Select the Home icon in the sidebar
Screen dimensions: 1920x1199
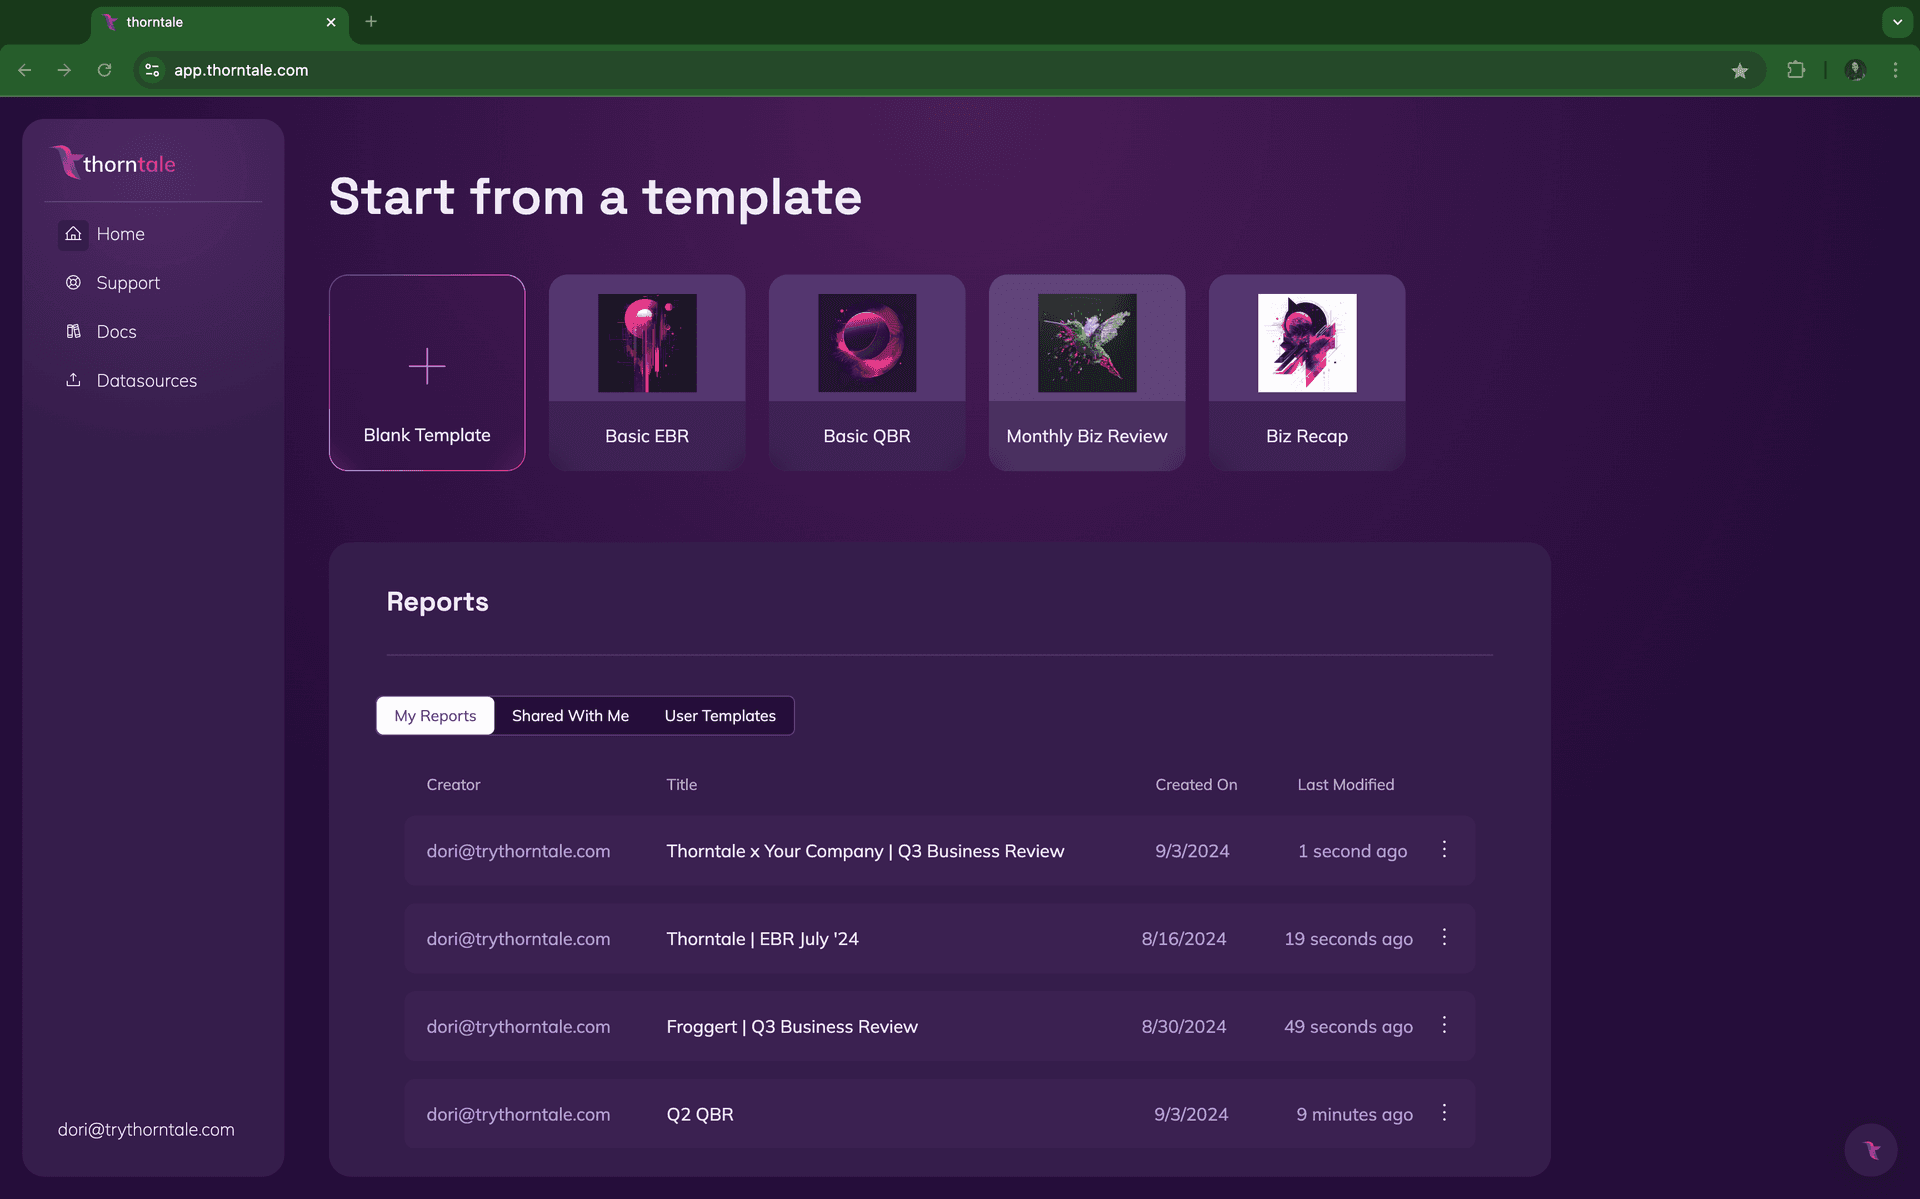tap(73, 233)
